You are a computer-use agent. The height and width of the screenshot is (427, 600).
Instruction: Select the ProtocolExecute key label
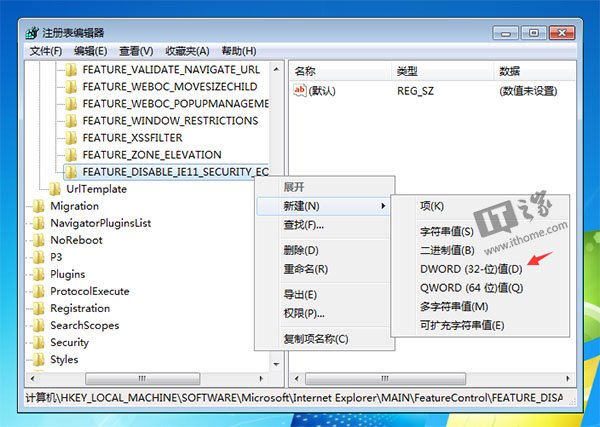(90, 291)
